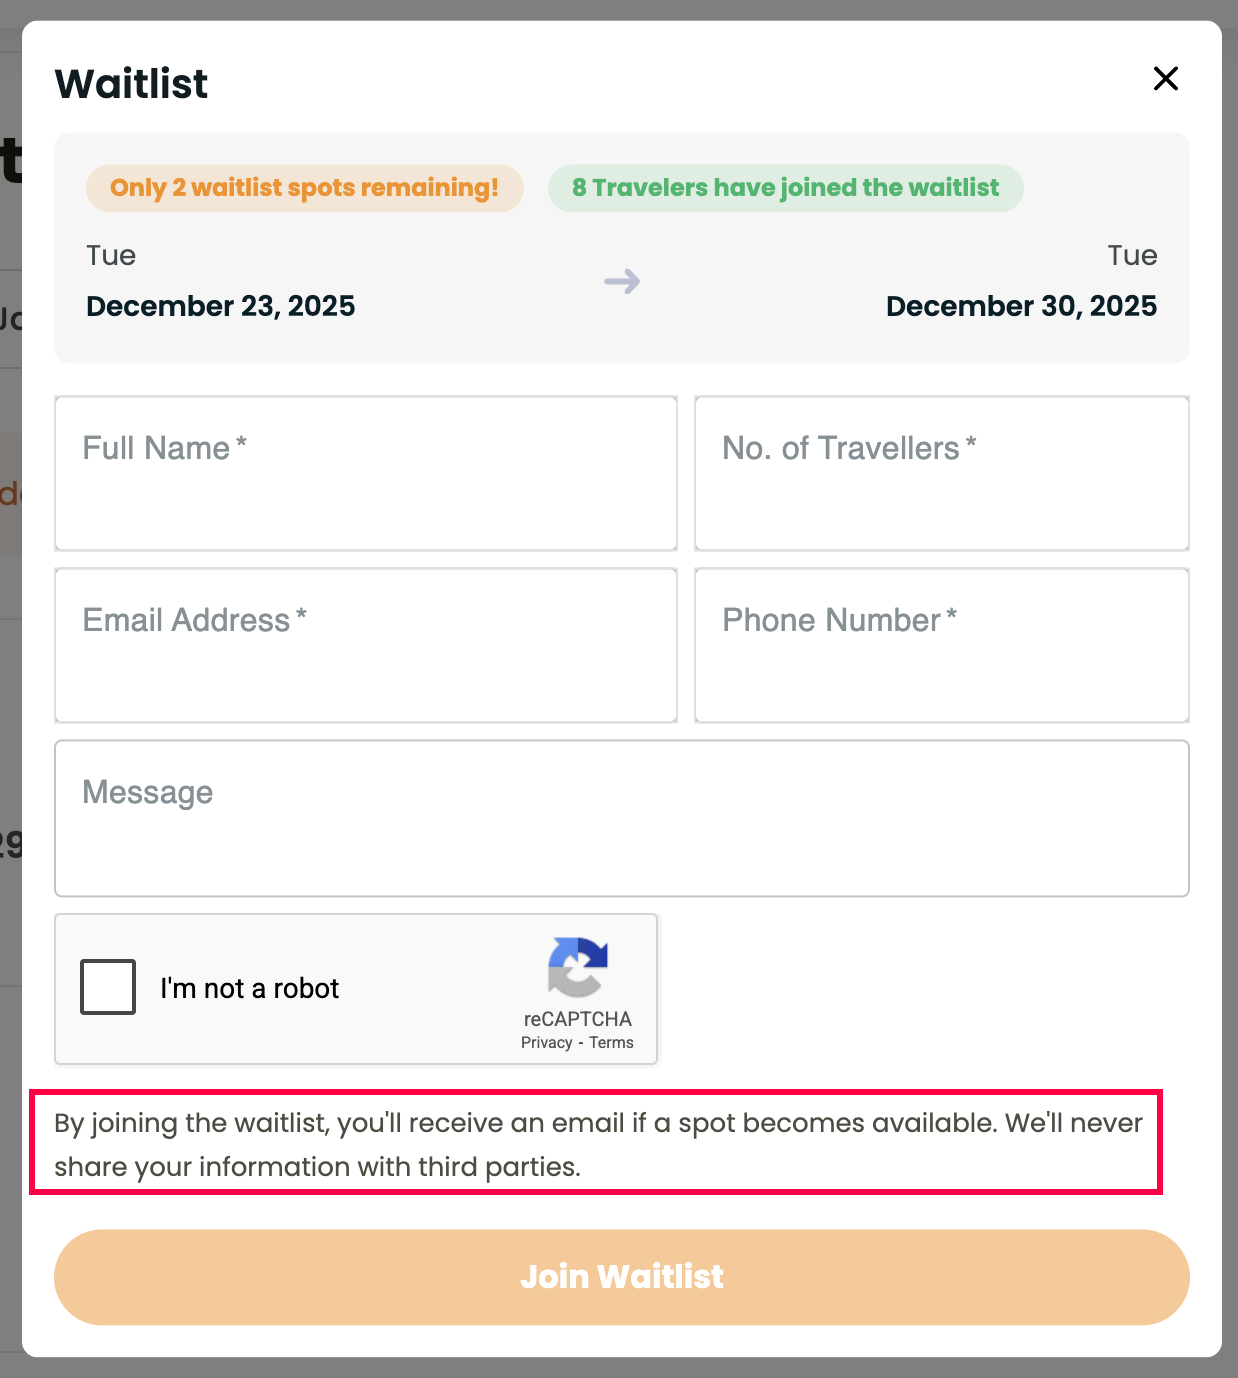Select the Email Address field
1238x1378 pixels.
click(x=366, y=646)
